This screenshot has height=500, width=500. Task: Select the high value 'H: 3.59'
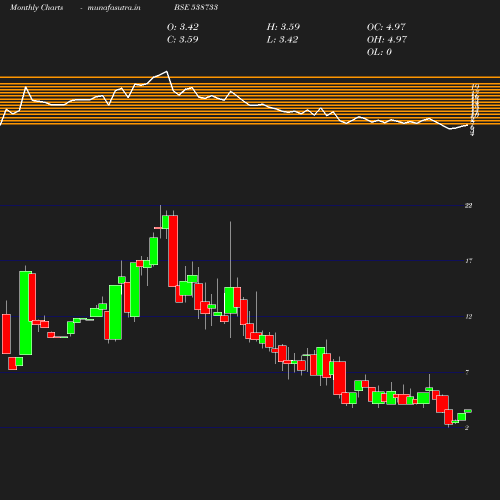283,27
